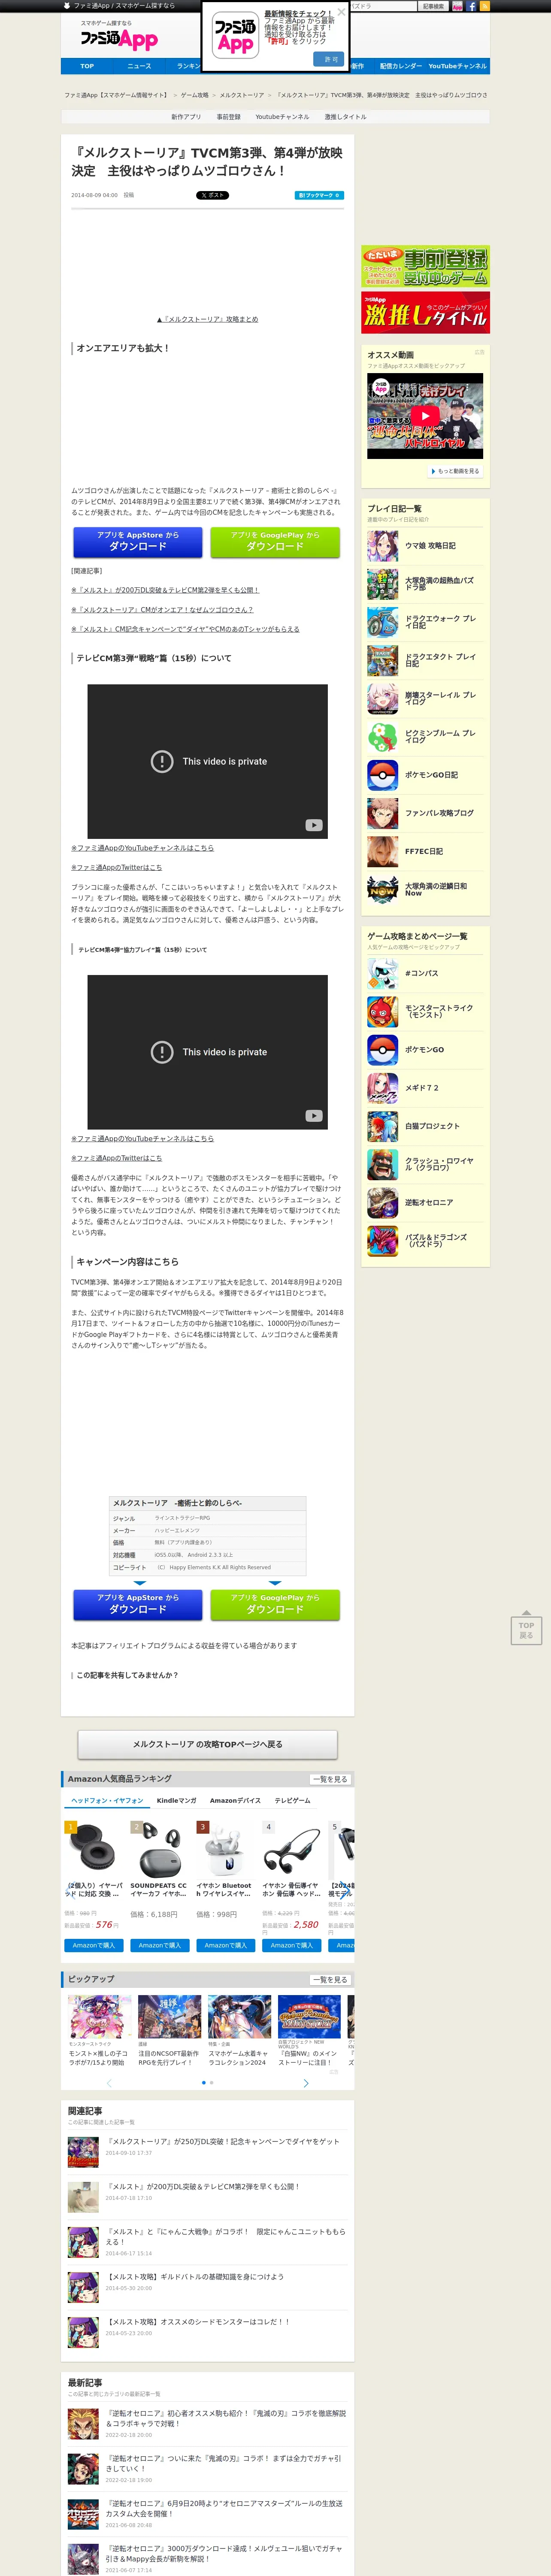Click the B! ブックマーク button

coord(319,195)
